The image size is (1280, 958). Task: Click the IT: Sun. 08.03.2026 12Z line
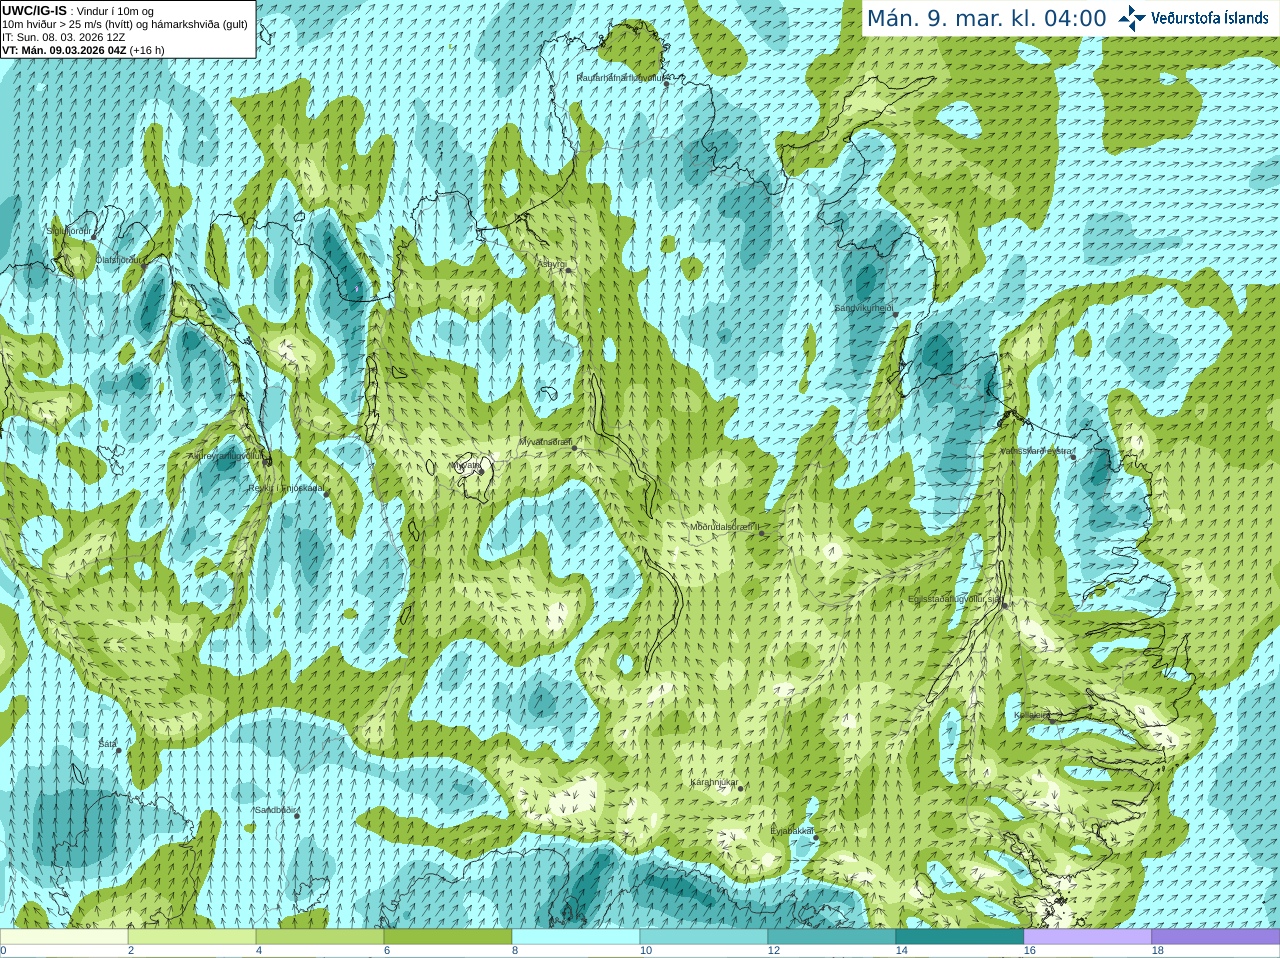[x=64, y=37]
